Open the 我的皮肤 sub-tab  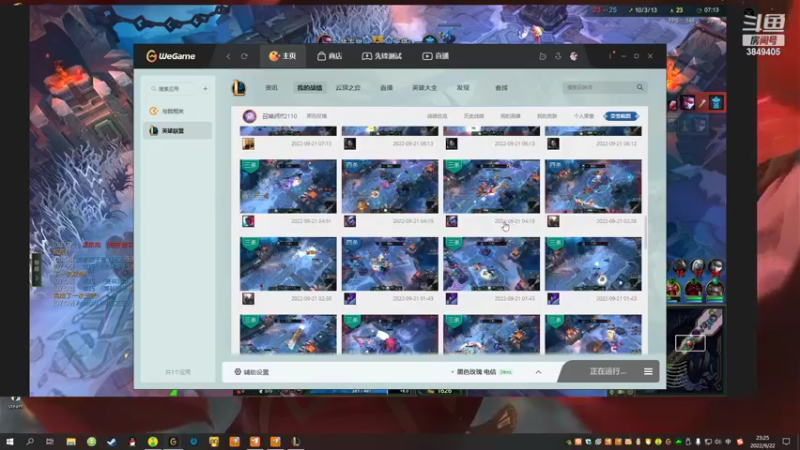tap(547, 116)
